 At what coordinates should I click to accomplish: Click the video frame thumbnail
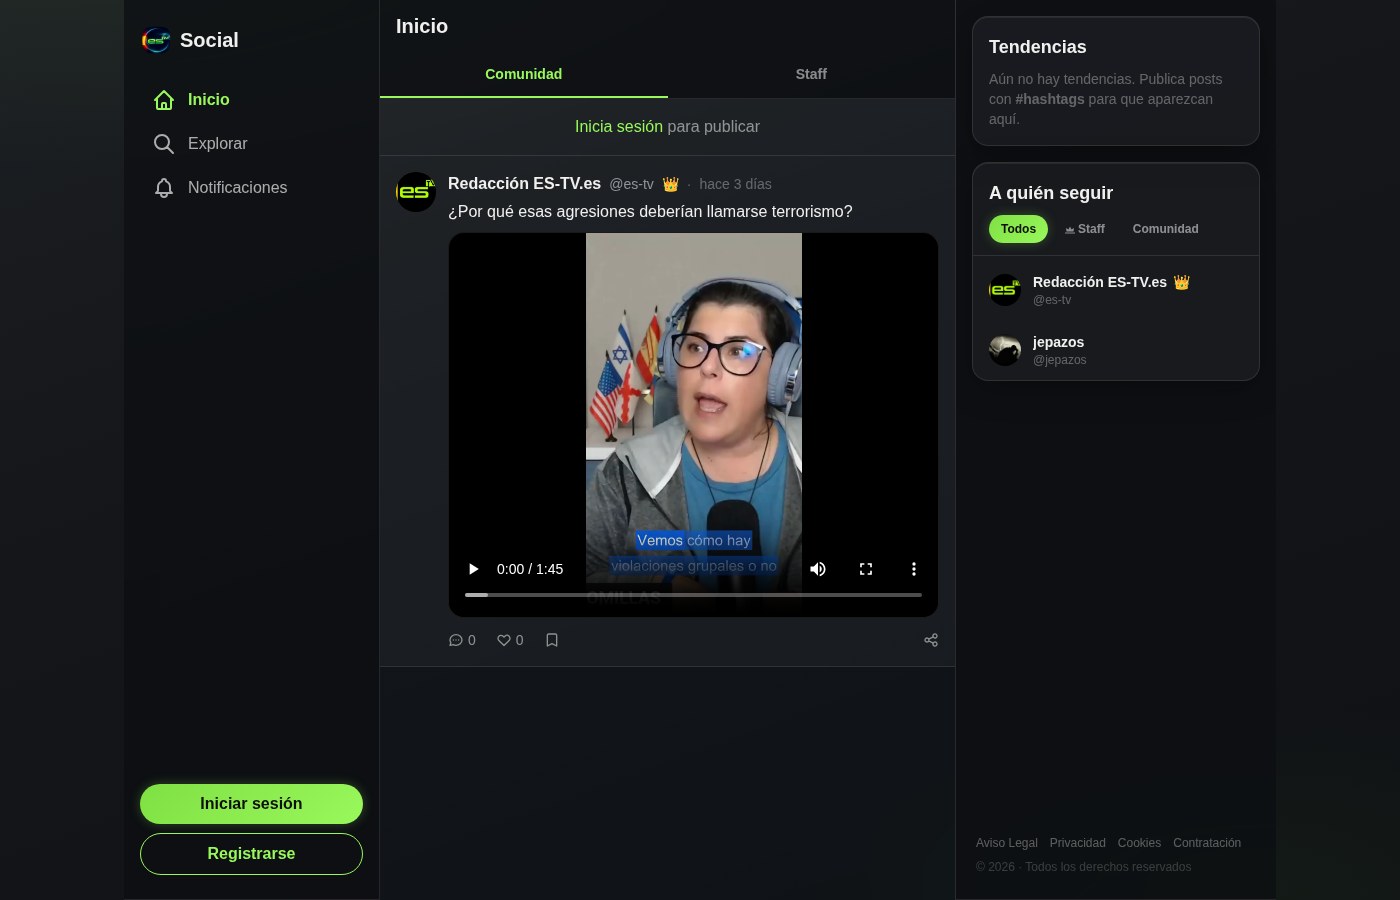(693, 425)
